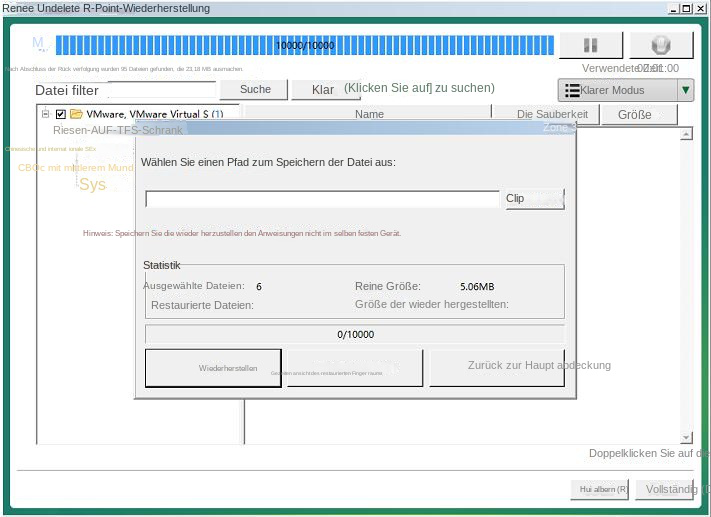711x517 pixels.
Task: Click Zurück zur Haupt abdeckung button
Action: (497, 367)
